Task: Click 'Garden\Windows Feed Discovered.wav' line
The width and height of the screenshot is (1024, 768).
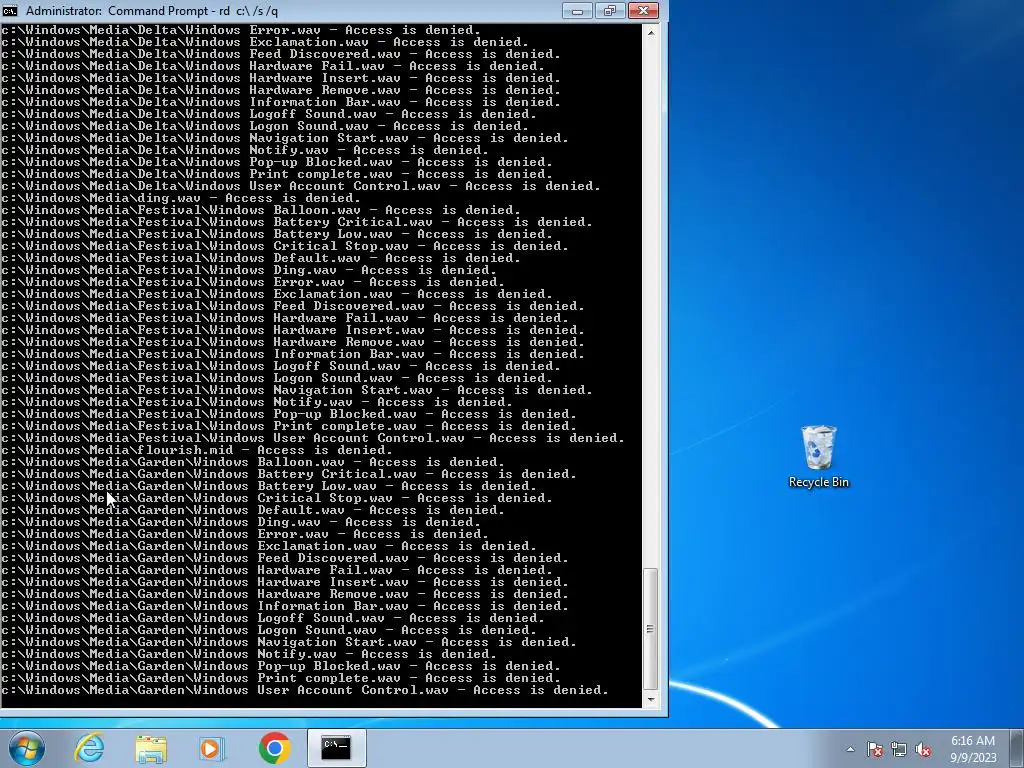Action: 285,558
